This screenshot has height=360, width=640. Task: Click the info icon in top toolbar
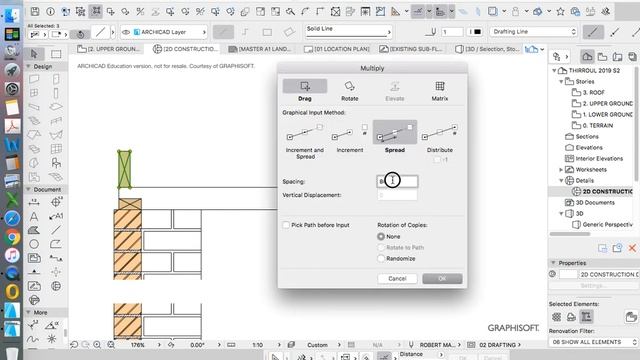click(x=50, y=11)
